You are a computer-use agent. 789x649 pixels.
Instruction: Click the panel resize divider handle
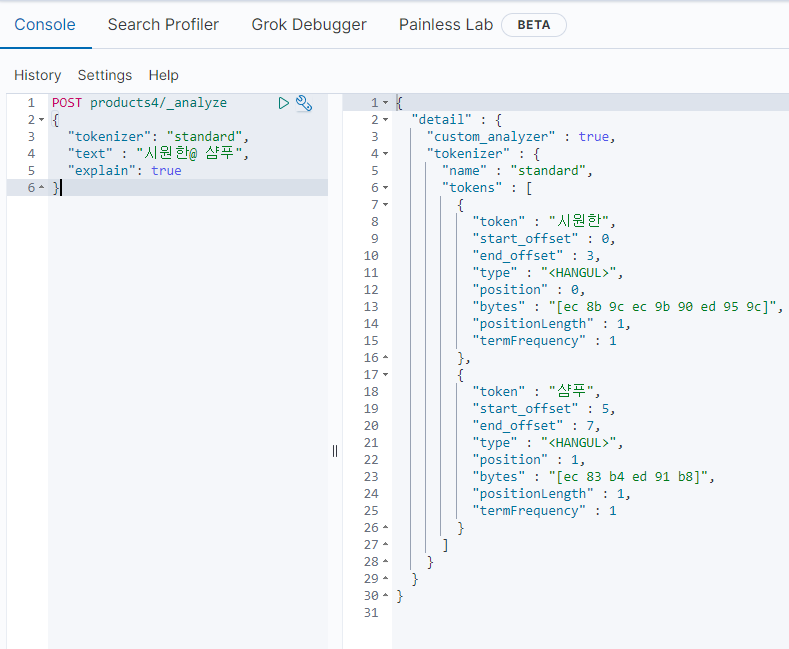pyautogui.click(x=335, y=451)
